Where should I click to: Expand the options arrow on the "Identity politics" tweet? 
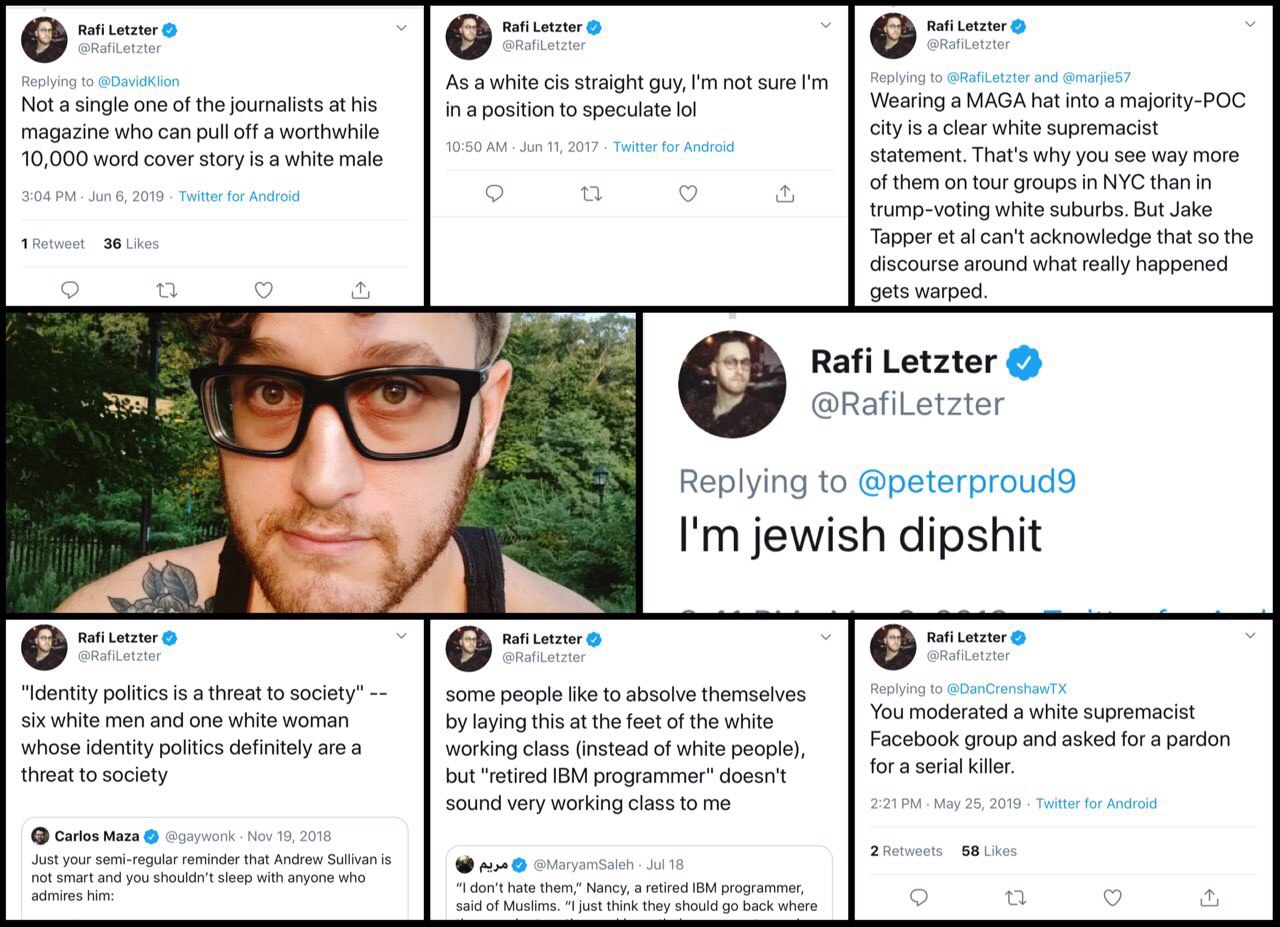click(x=401, y=636)
